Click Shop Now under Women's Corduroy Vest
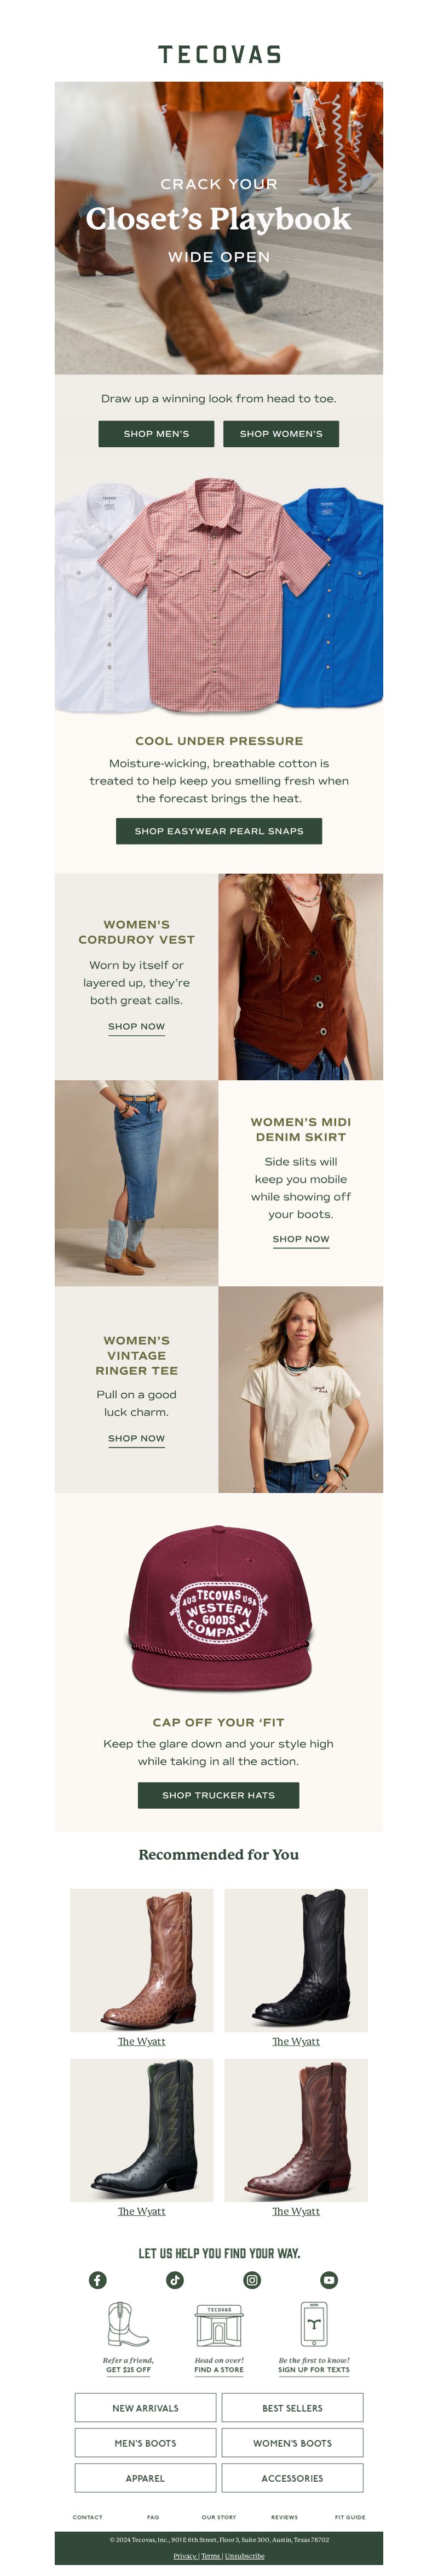 pos(137,1027)
